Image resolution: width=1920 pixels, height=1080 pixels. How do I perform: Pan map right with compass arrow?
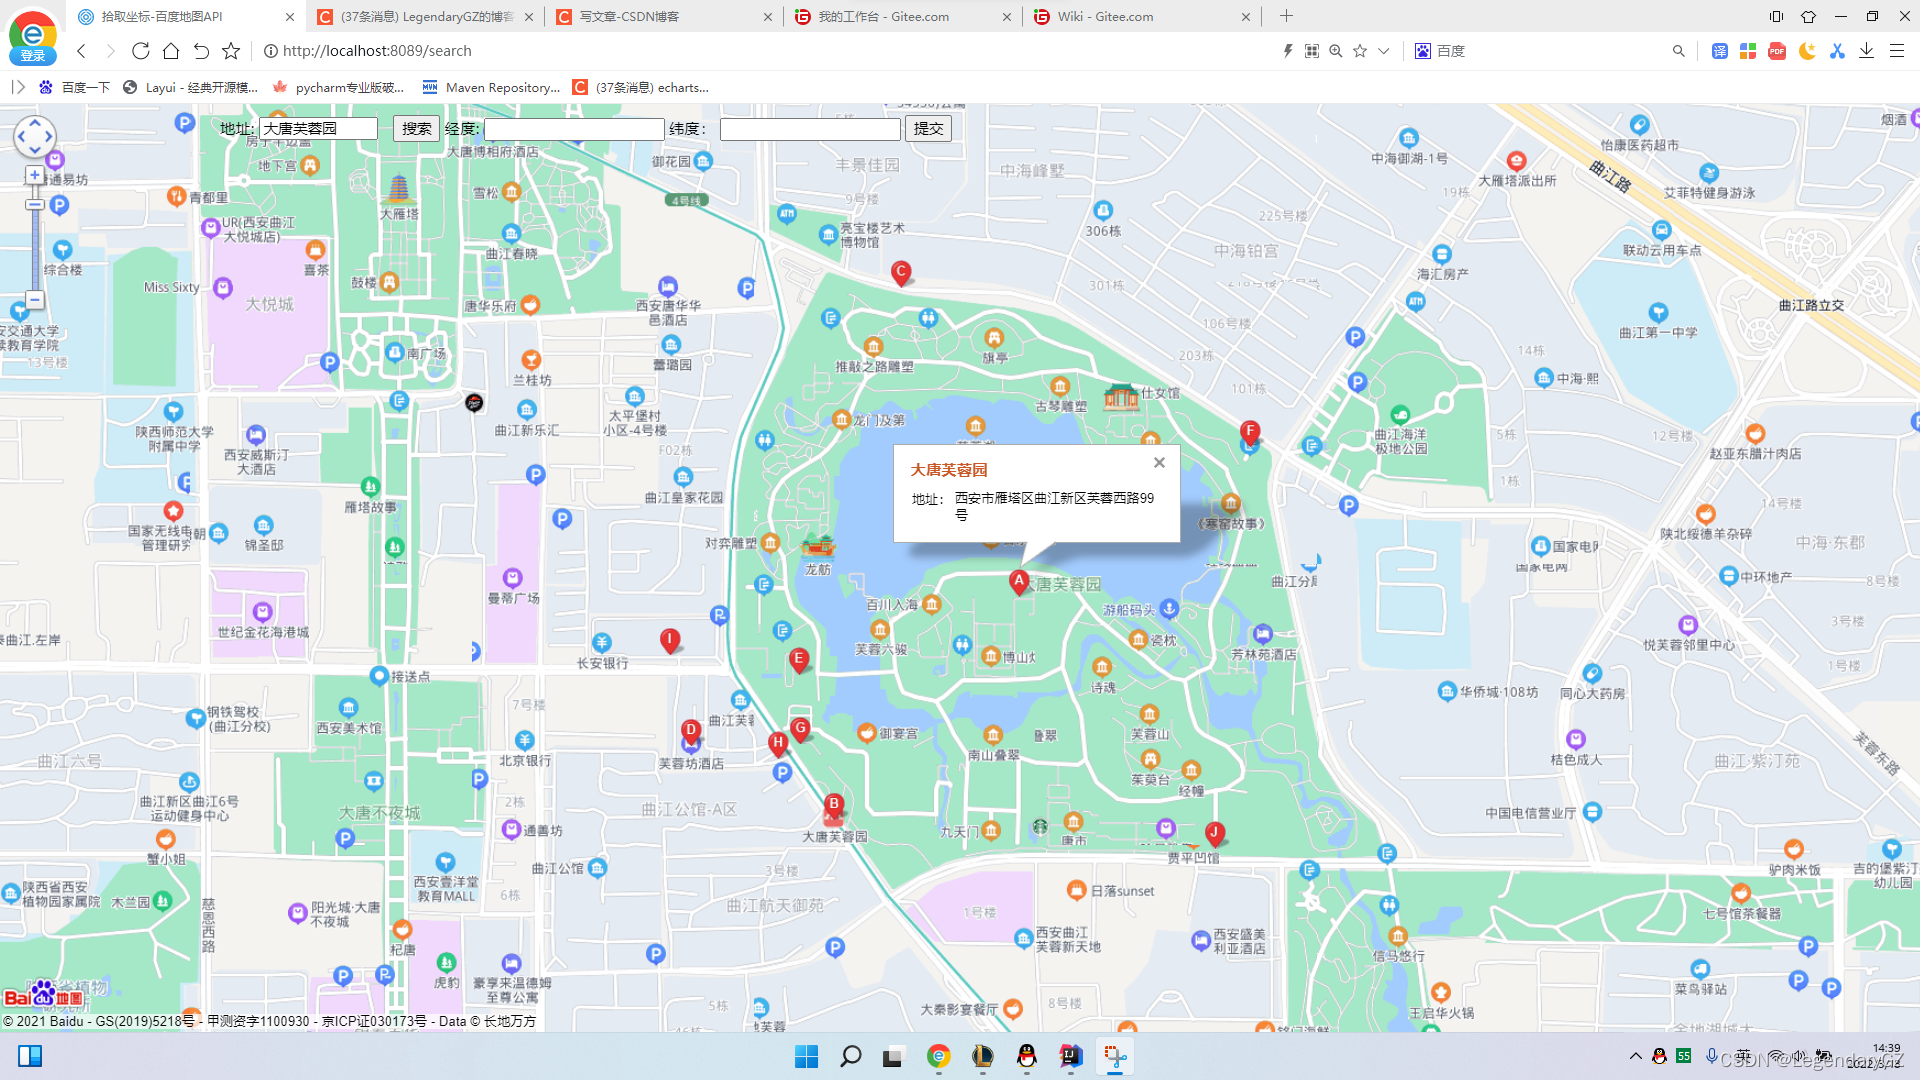[48, 136]
